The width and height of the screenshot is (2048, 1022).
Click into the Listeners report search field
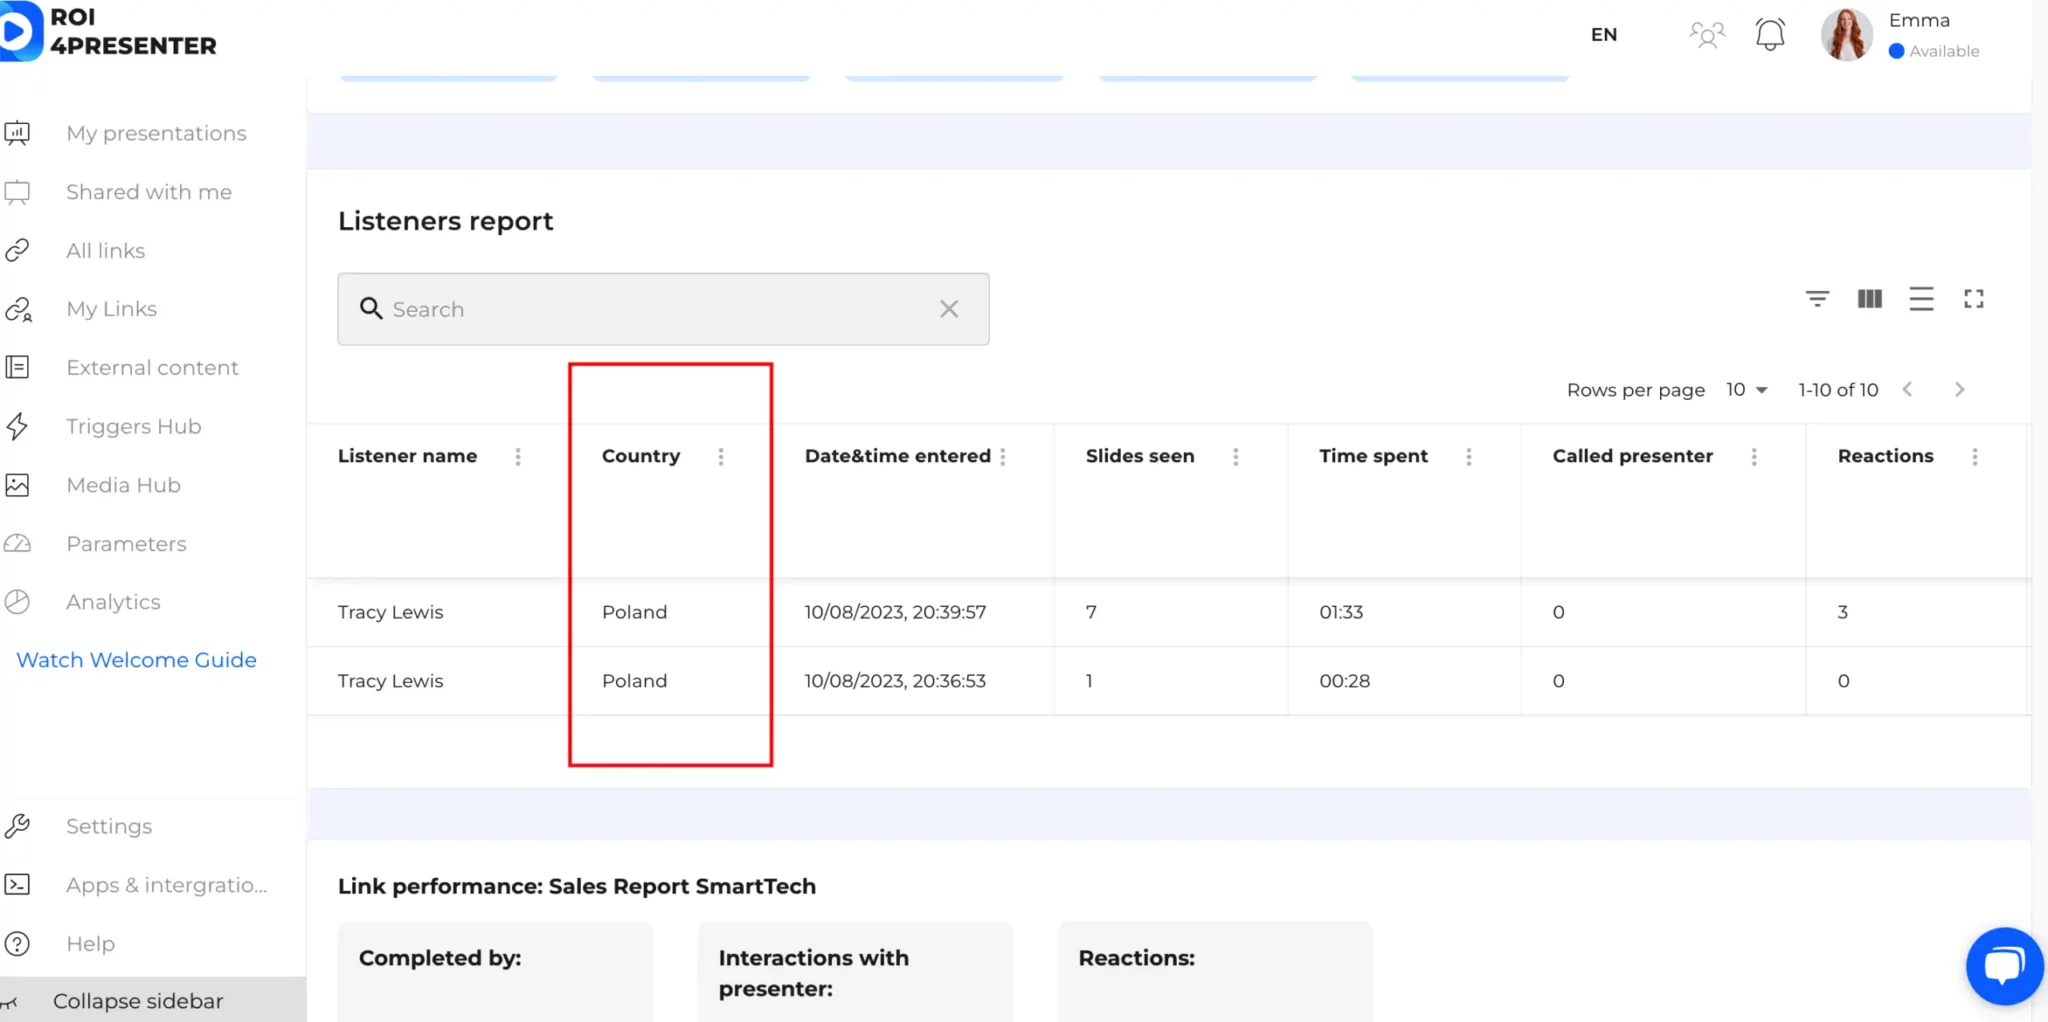[650, 310]
